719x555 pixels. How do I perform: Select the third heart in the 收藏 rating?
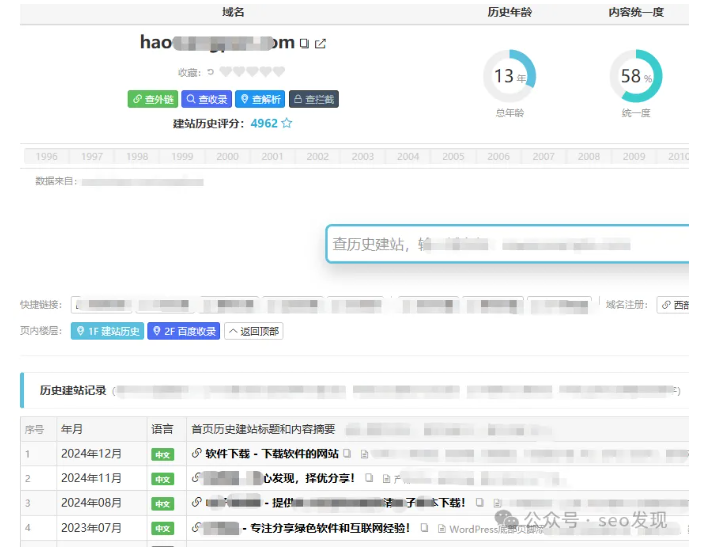coord(252,72)
